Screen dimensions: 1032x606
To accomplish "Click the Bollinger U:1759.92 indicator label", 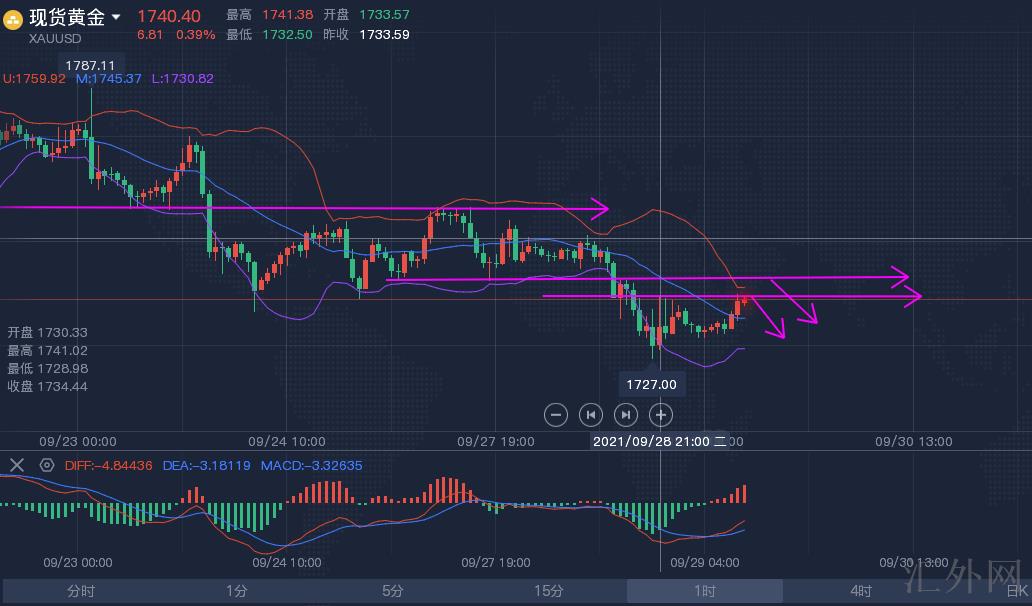I will pyautogui.click(x=34, y=78).
